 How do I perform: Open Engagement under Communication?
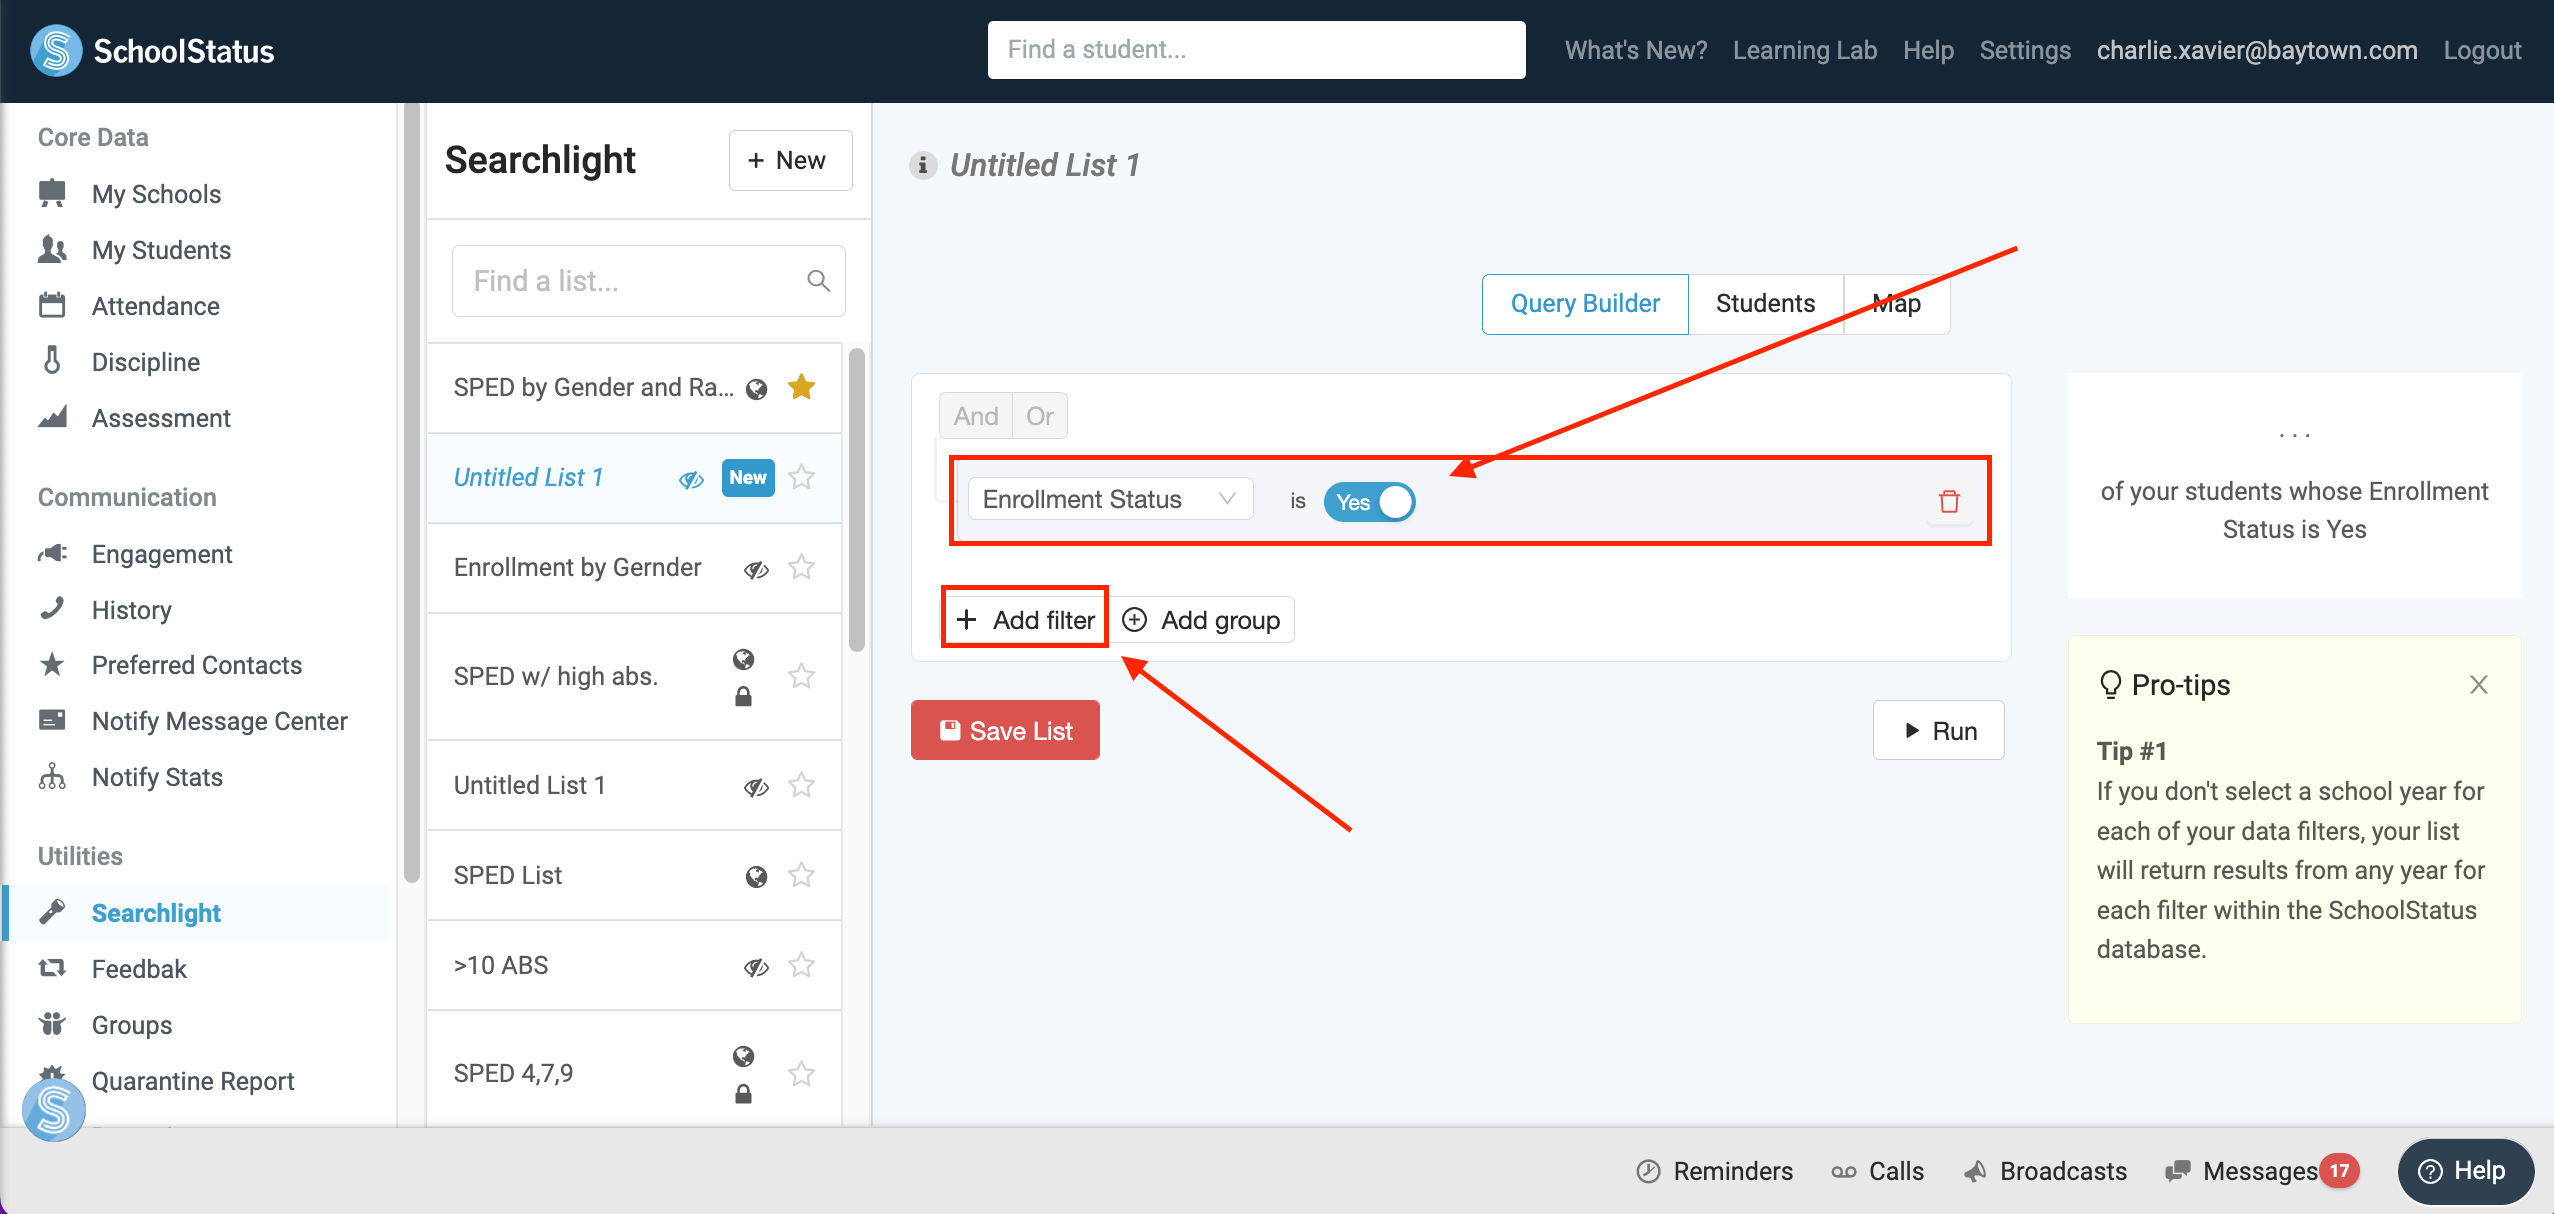coord(162,554)
